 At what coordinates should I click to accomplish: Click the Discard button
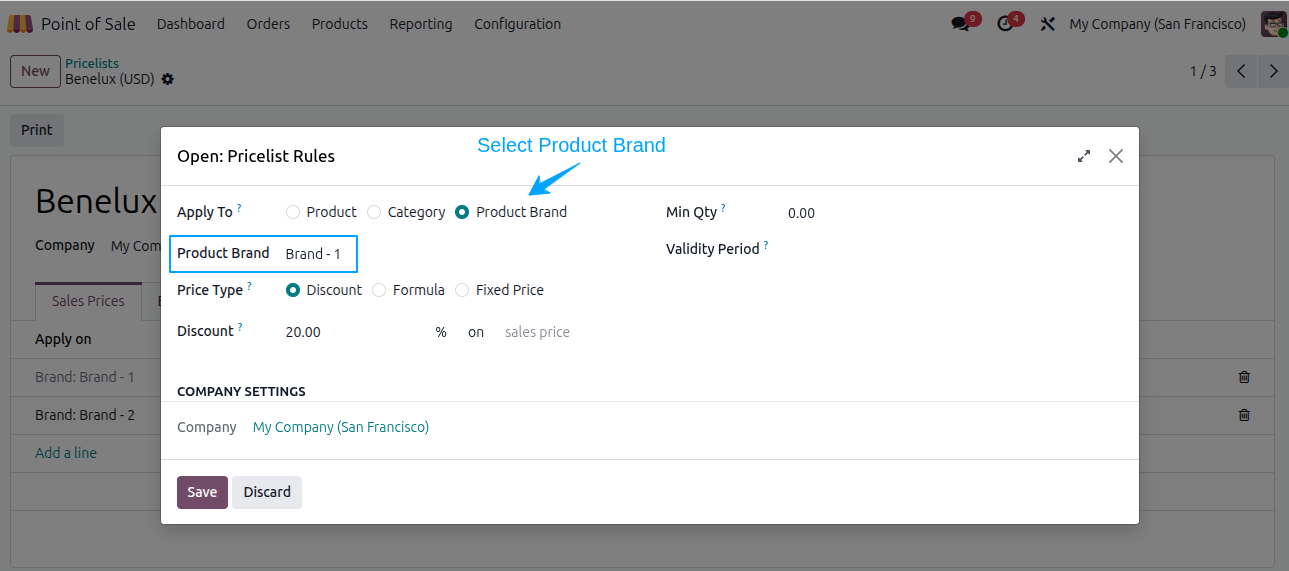click(x=267, y=492)
